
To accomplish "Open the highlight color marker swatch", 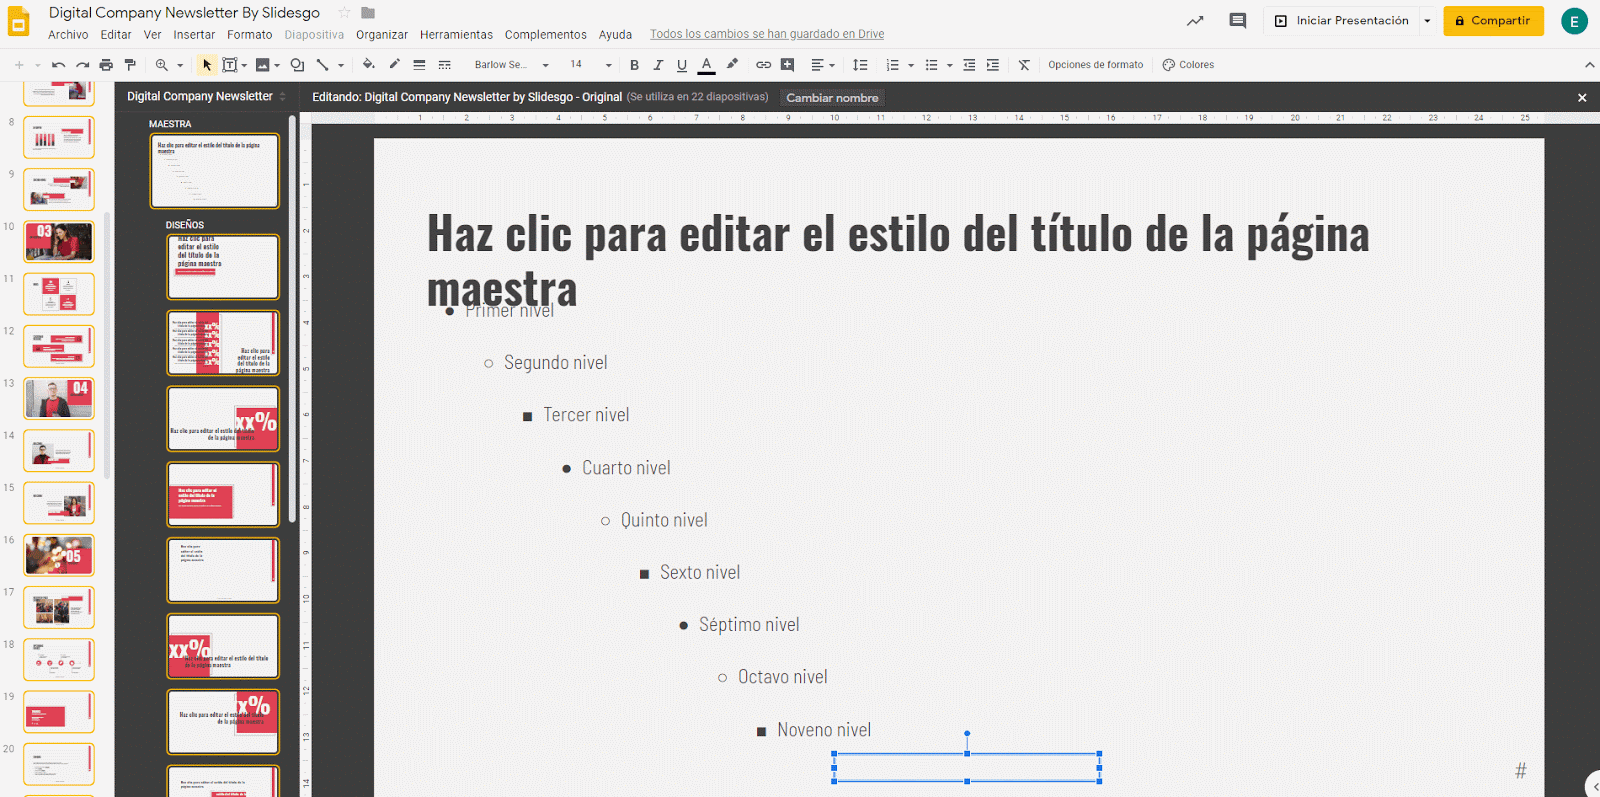I will (x=732, y=65).
